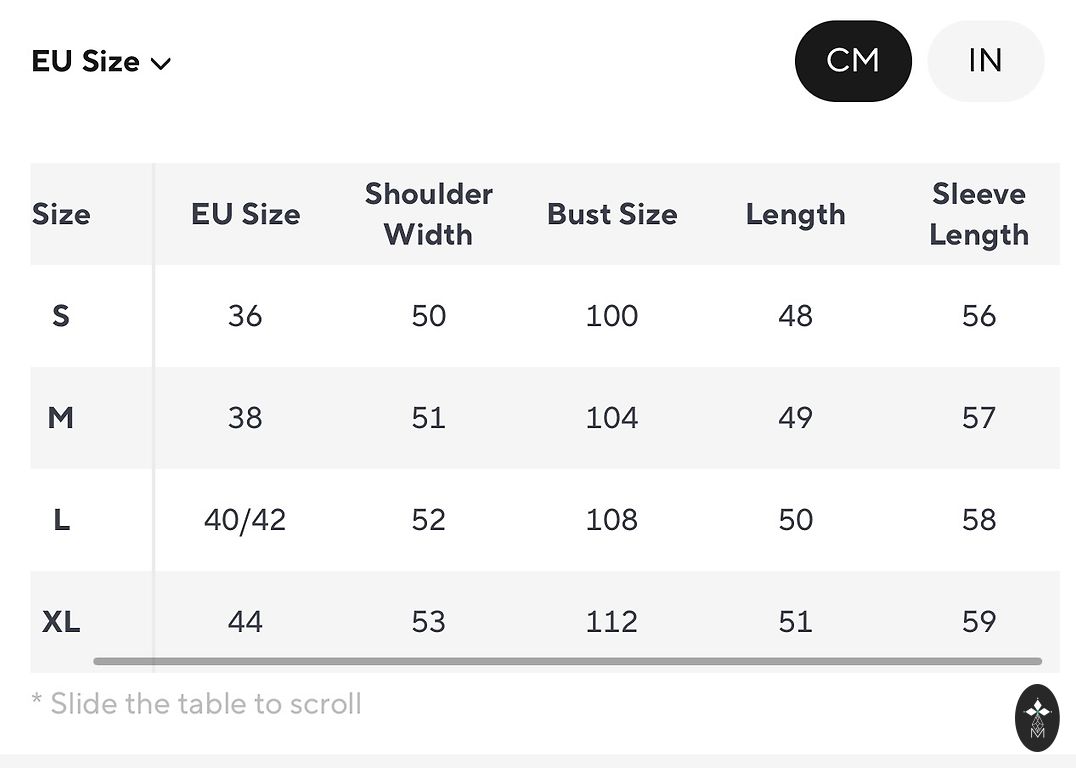Click the horizontal table scrollbar
1076x768 pixels.
567,661
